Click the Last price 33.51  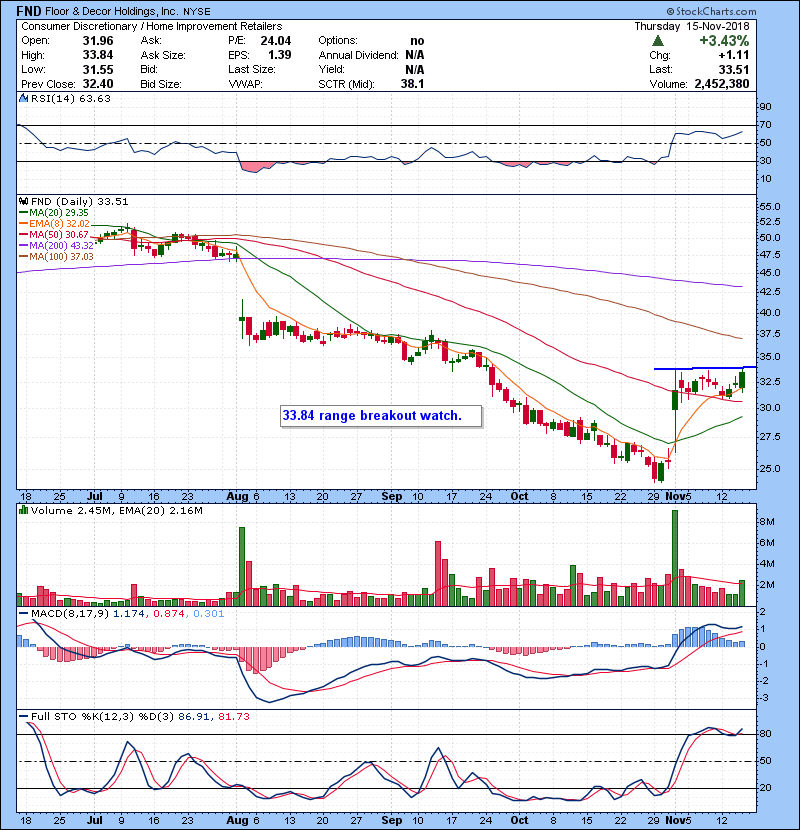click(734, 70)
